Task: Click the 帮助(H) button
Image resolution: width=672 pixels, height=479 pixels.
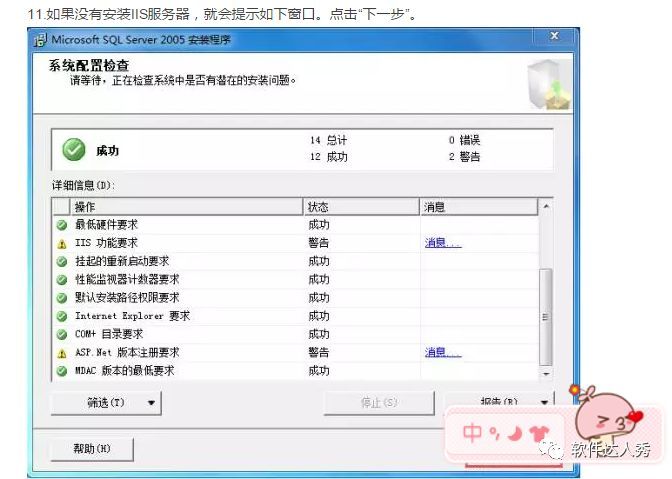Action: click(92, 449)
